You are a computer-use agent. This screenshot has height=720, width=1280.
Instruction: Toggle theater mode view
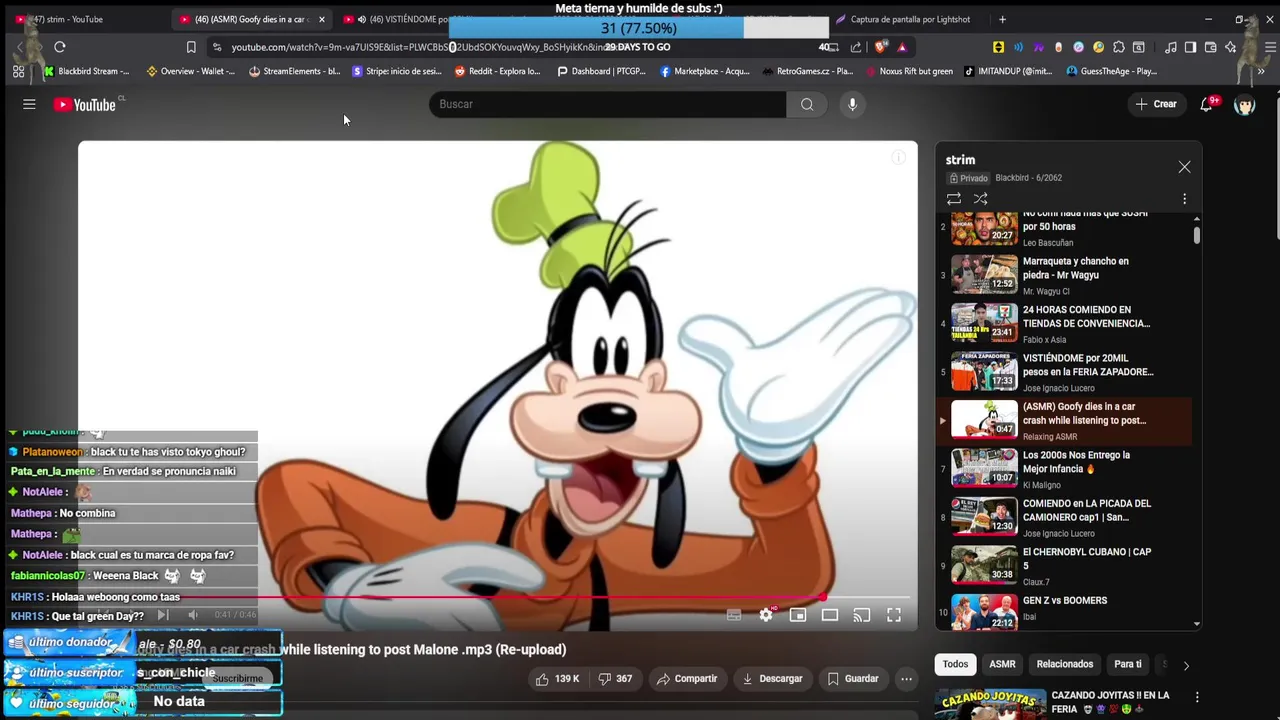coord(830,615)
